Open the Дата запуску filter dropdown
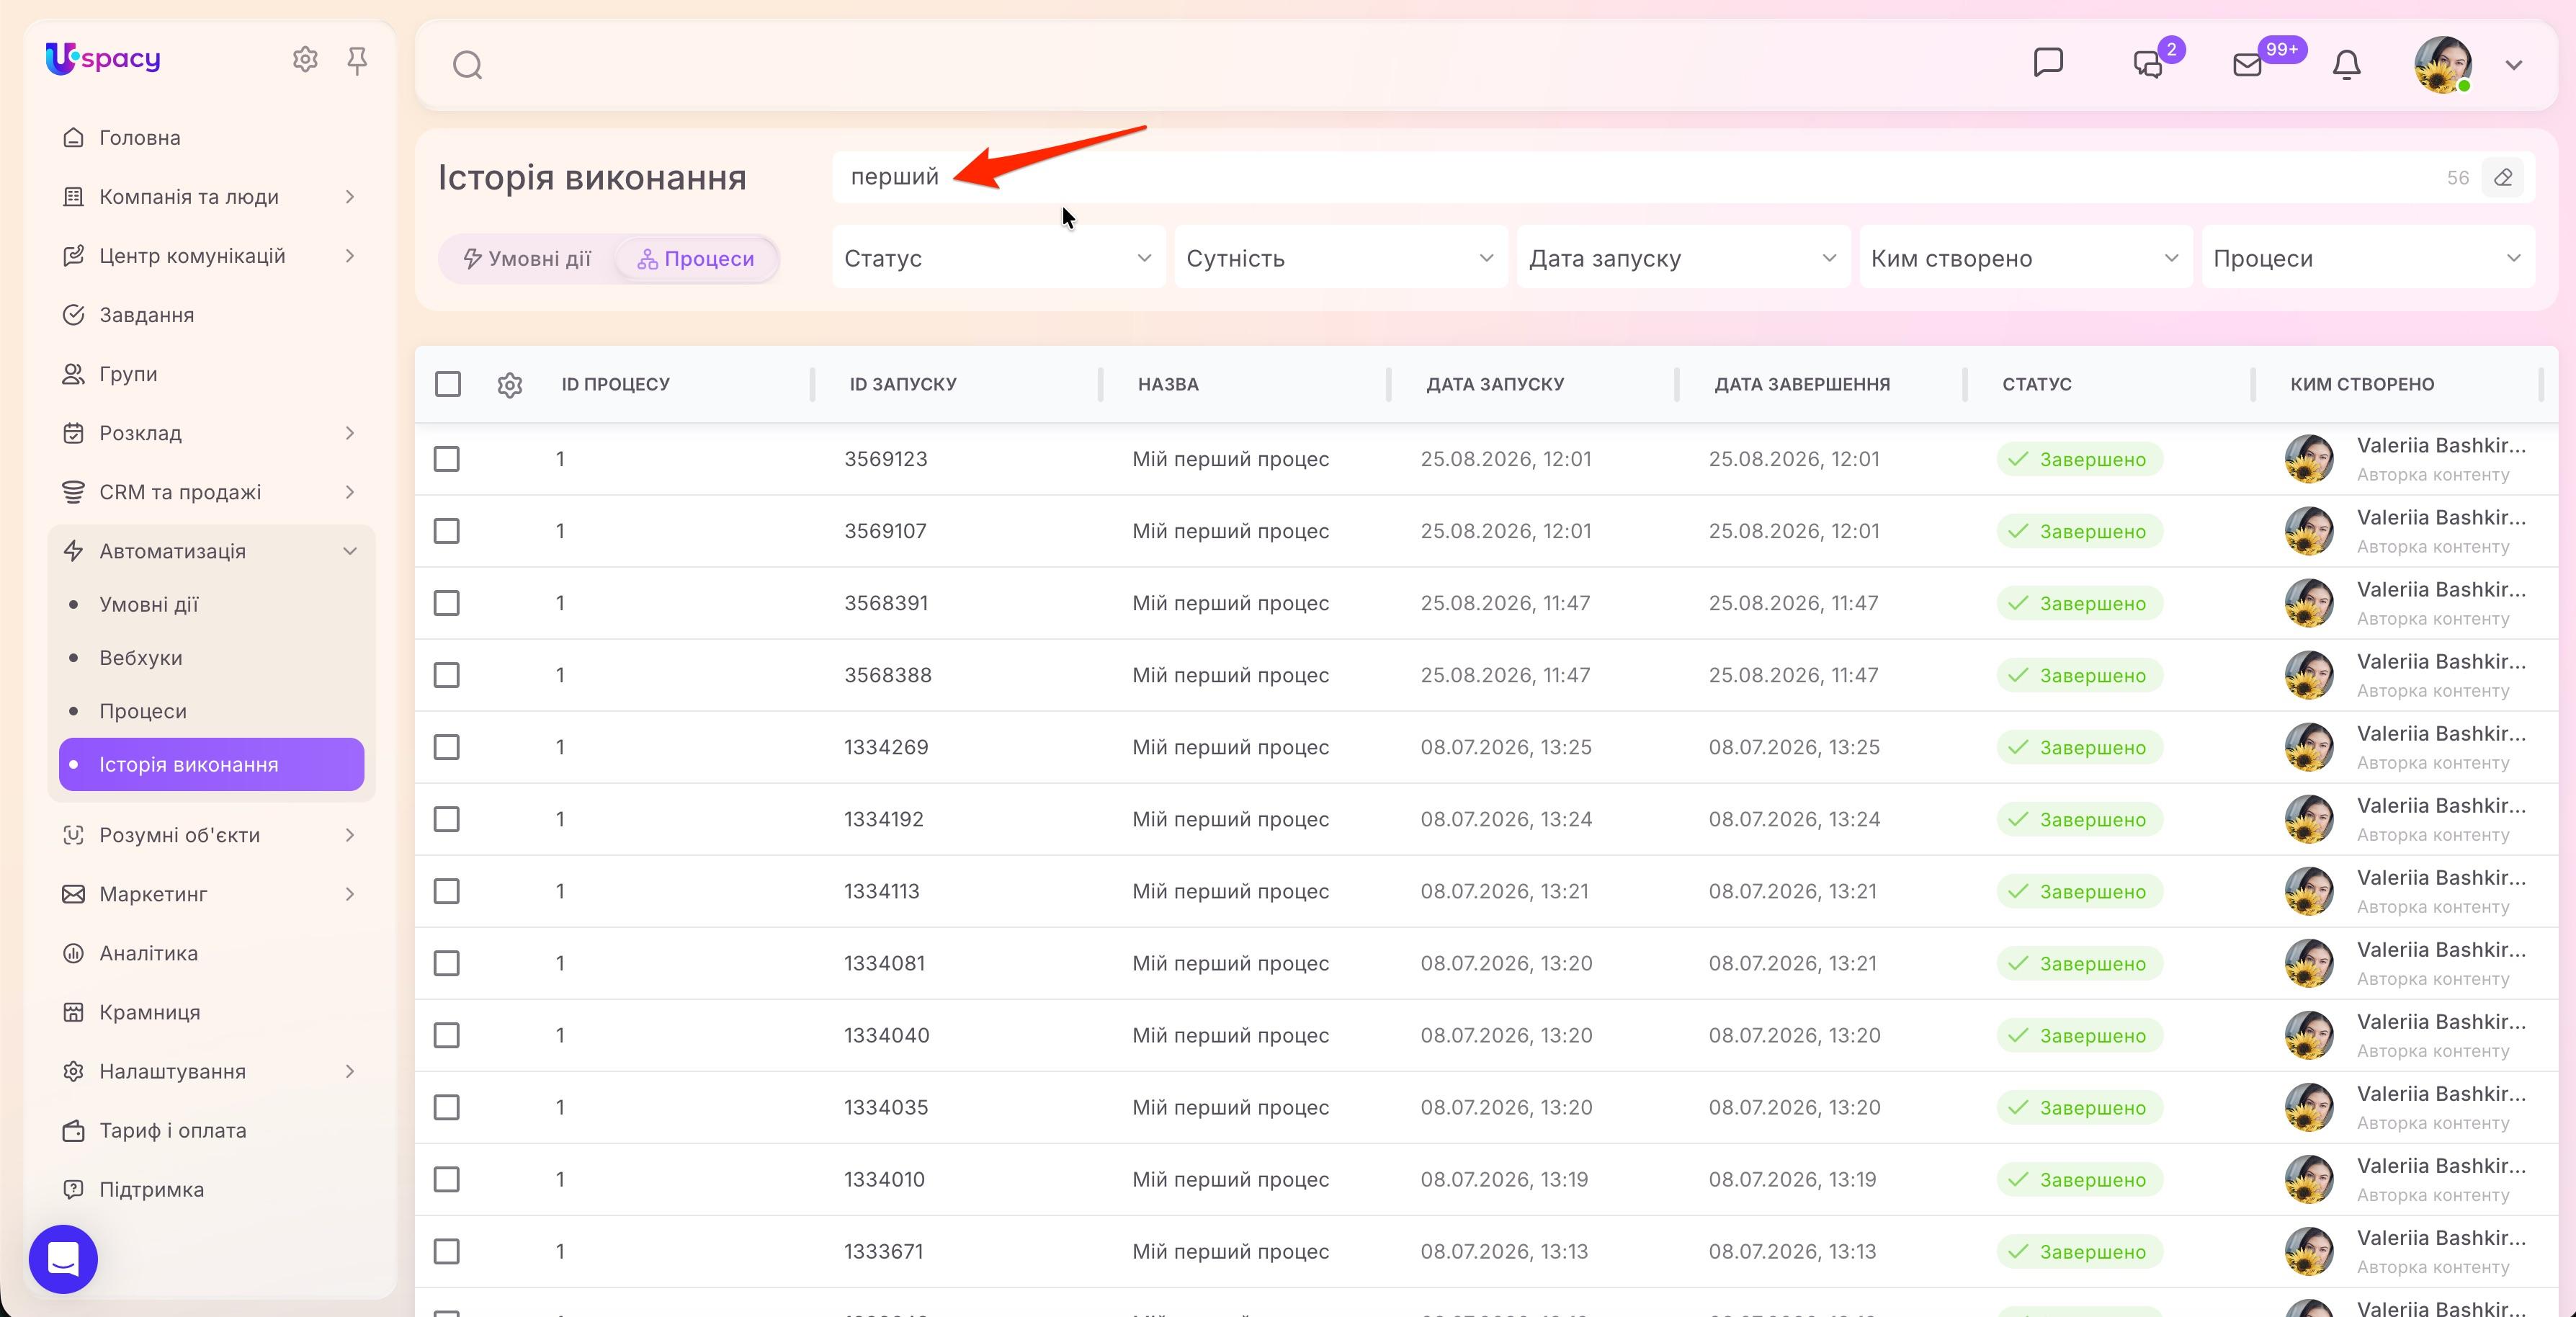This screenshot has width=2576, height=1317. point(1683,258)
